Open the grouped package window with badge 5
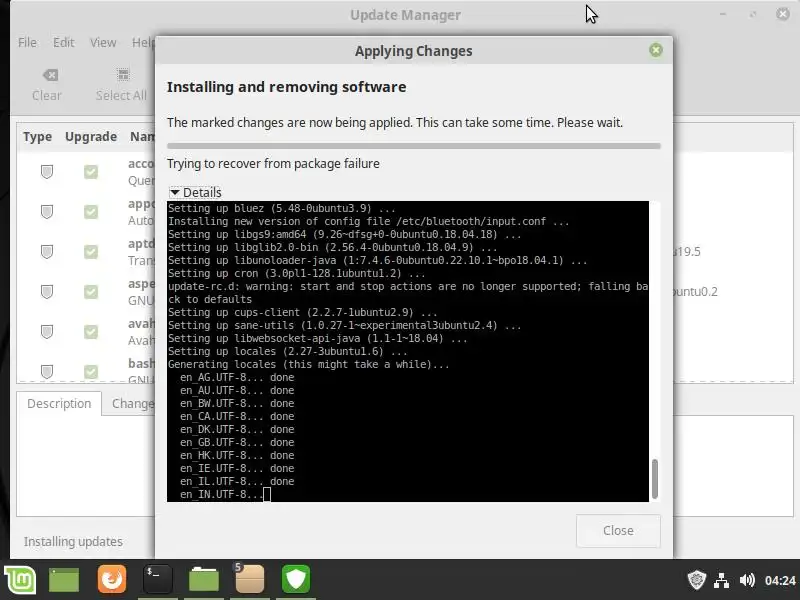 pyautogui.click(x=249, y=579)
